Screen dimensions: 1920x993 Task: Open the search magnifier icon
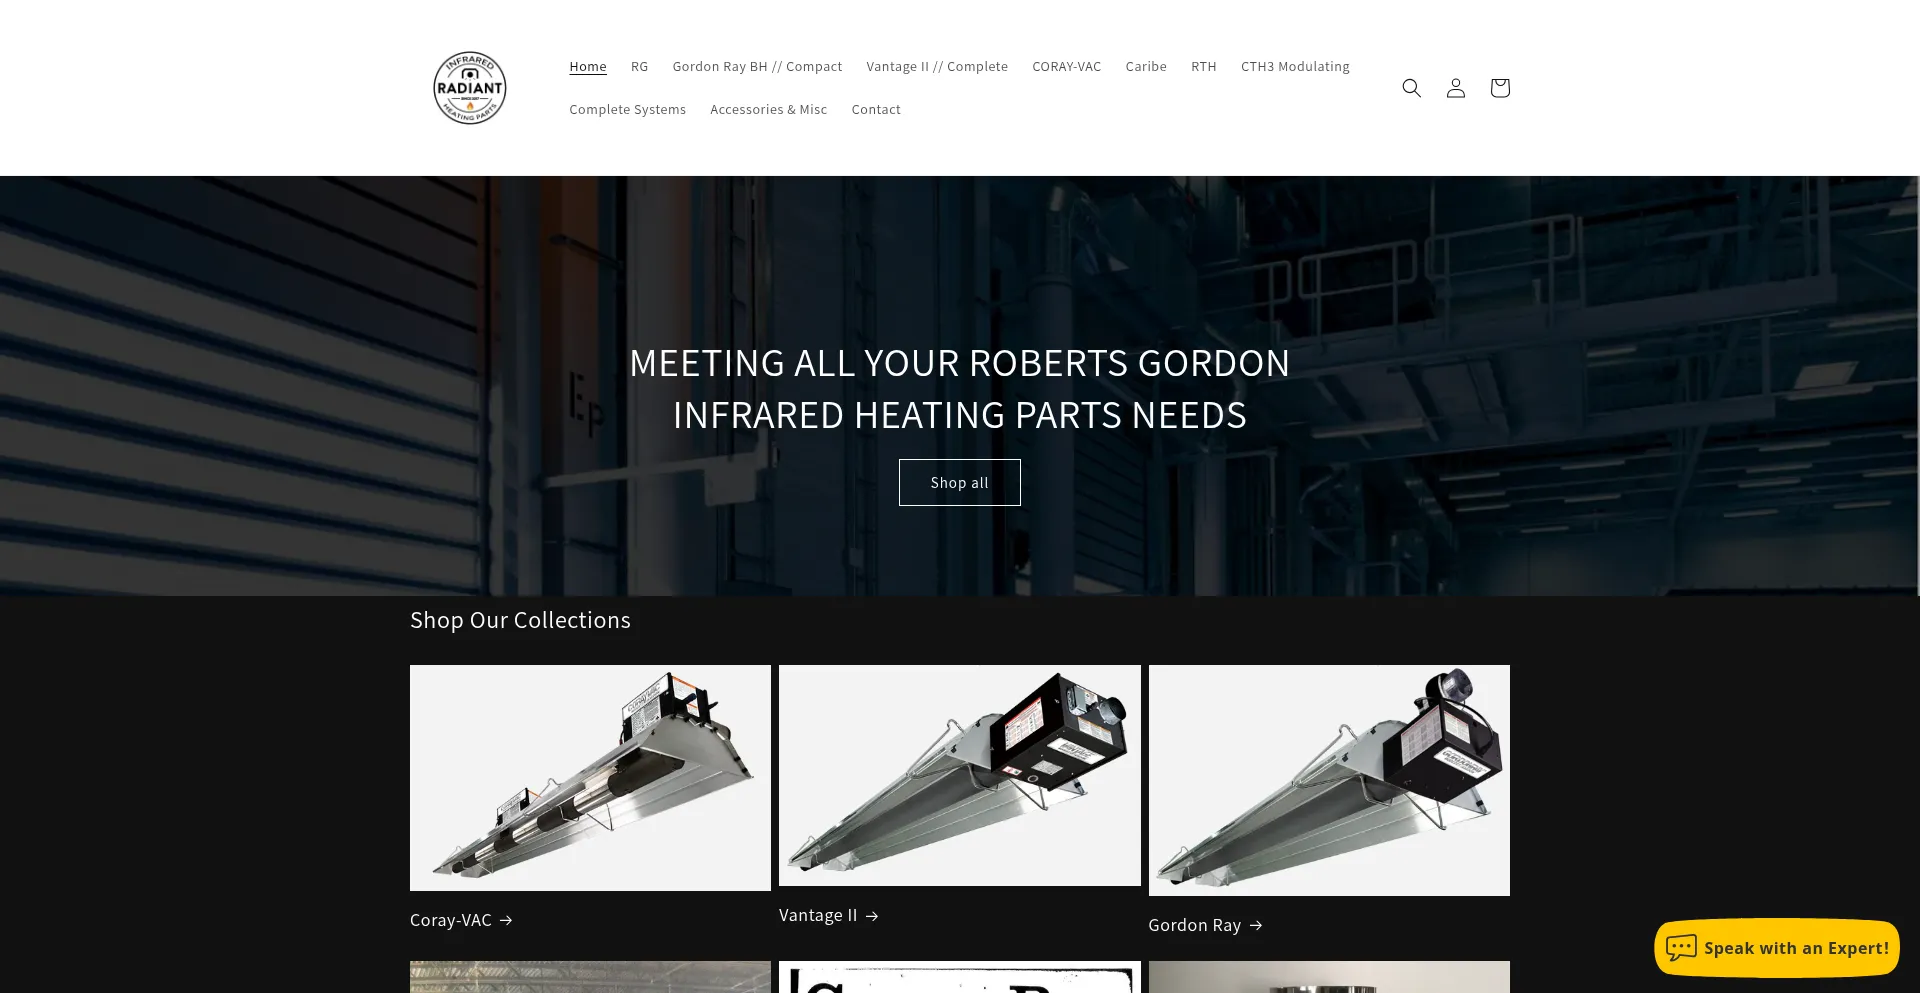[x=1411, y=88]
